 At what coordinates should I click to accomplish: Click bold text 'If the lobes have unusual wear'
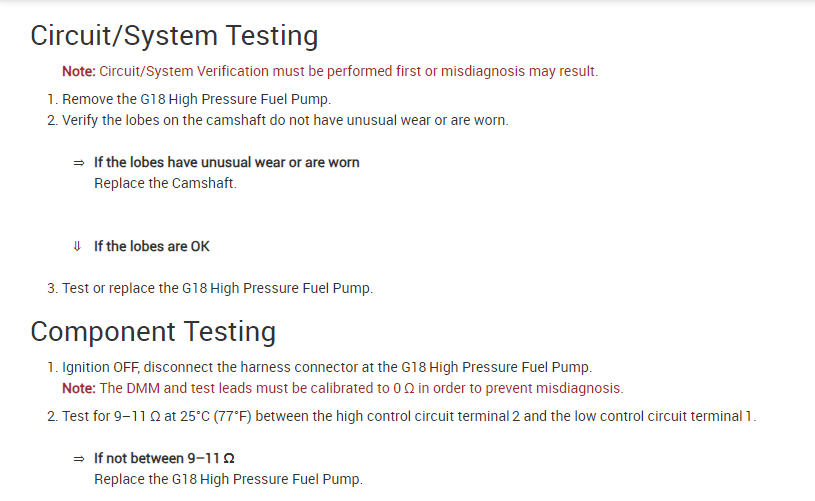227,162
